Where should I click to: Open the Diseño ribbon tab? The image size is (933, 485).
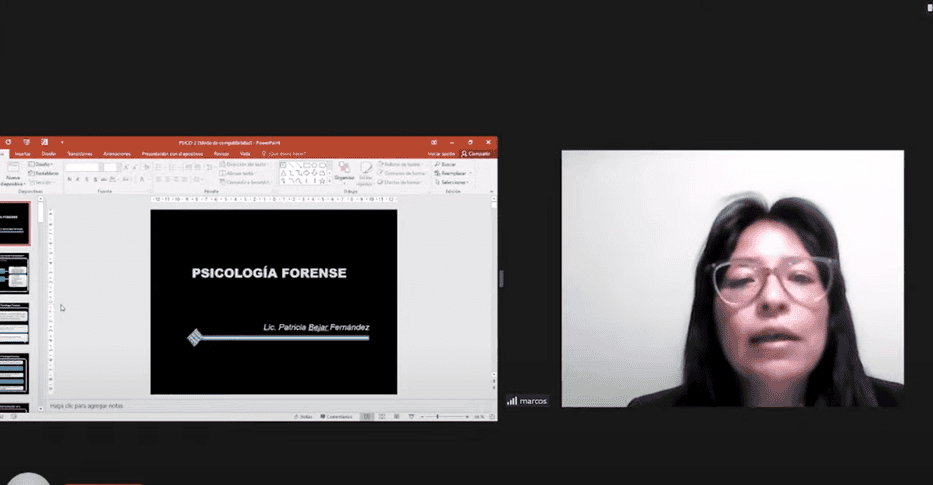coord(49,154)
